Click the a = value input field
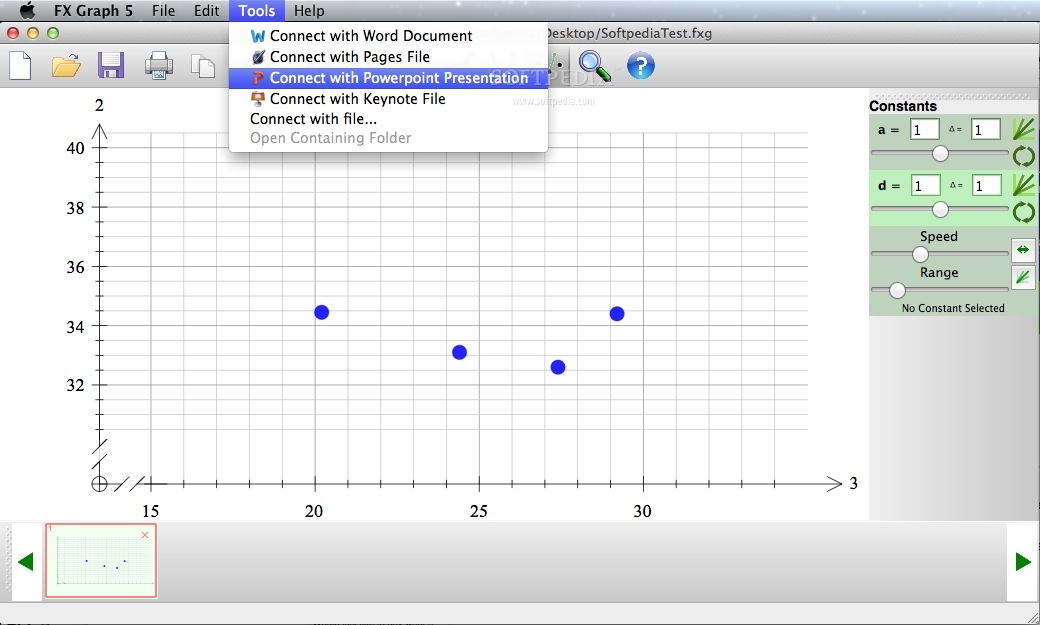This screenshot has height=625, width=1040. pos(925,129)
